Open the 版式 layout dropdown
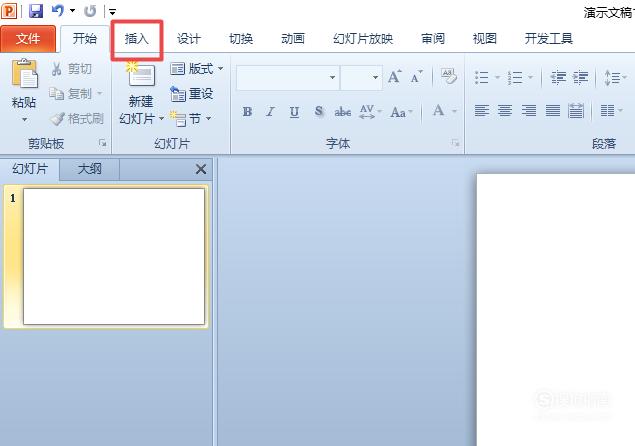The height and width of the screenshot is (446, 635). (196, 69)
